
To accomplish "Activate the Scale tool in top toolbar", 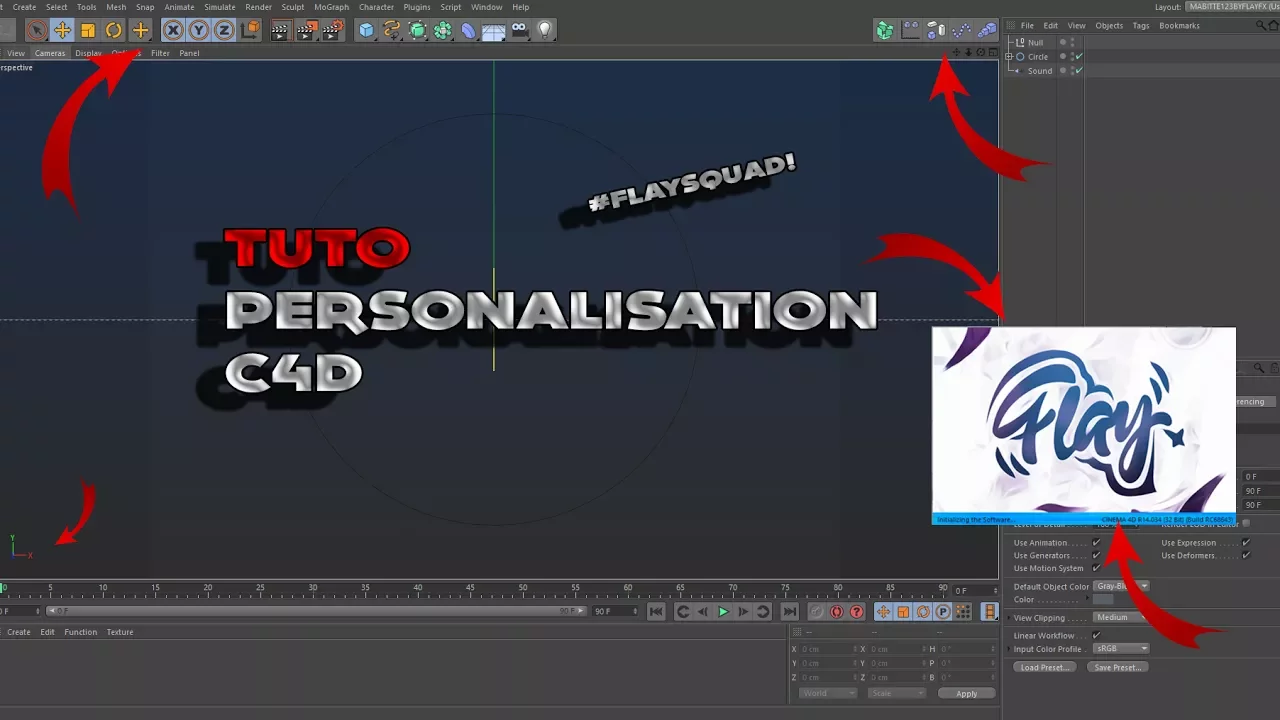I will 88,30.
